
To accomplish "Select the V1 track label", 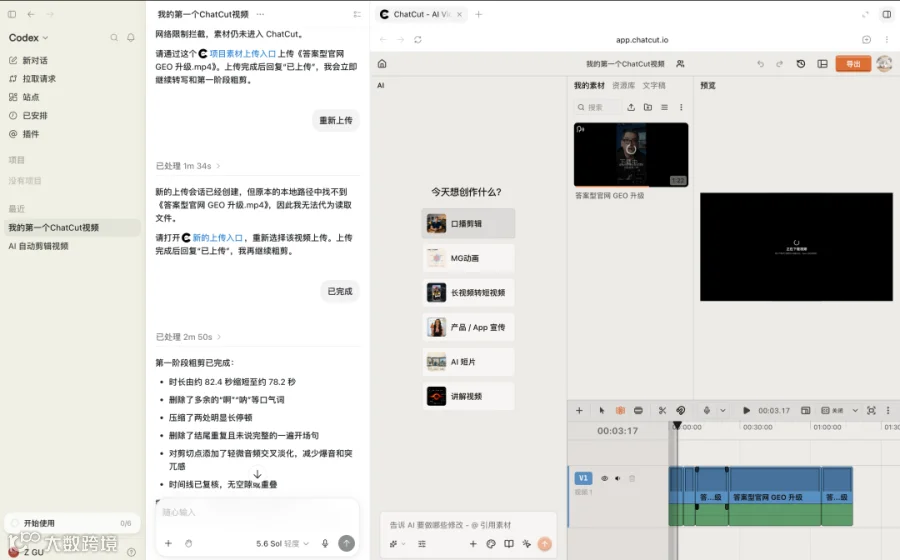I will point(583,478).
